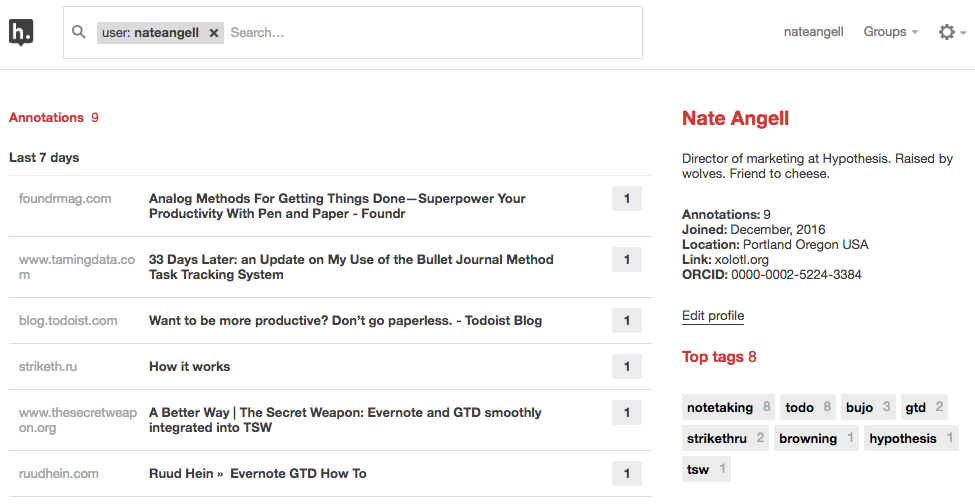Click the xolotl.org link value

click(x=741, y=260)
